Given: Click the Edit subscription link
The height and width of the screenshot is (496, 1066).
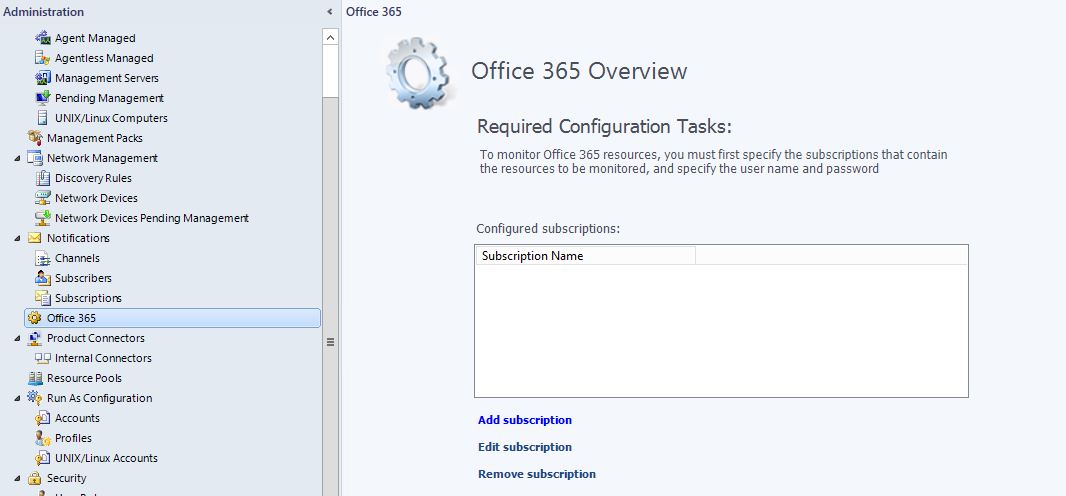Looking at the screenshot, I should click(x=525, y=447).
